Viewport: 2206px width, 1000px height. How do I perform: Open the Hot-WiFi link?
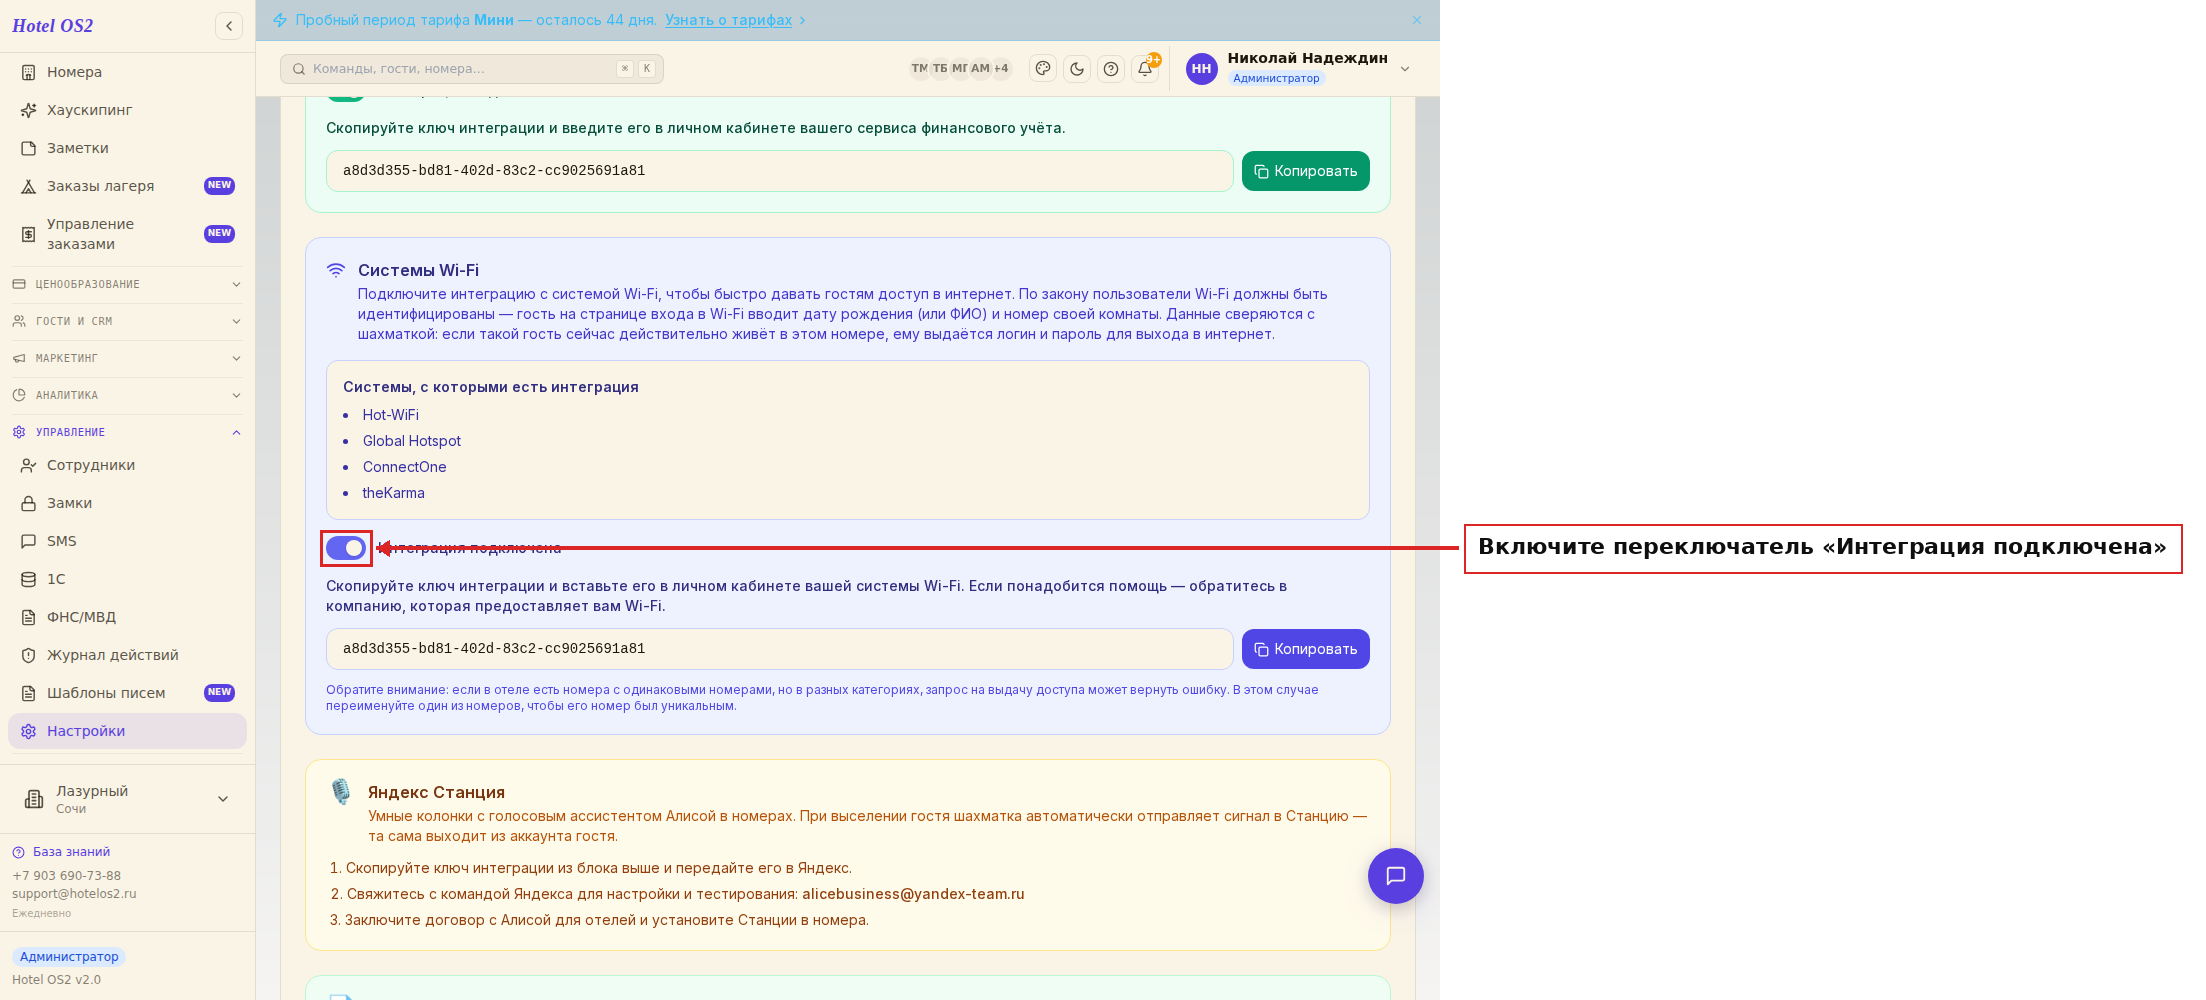point(391,415)
